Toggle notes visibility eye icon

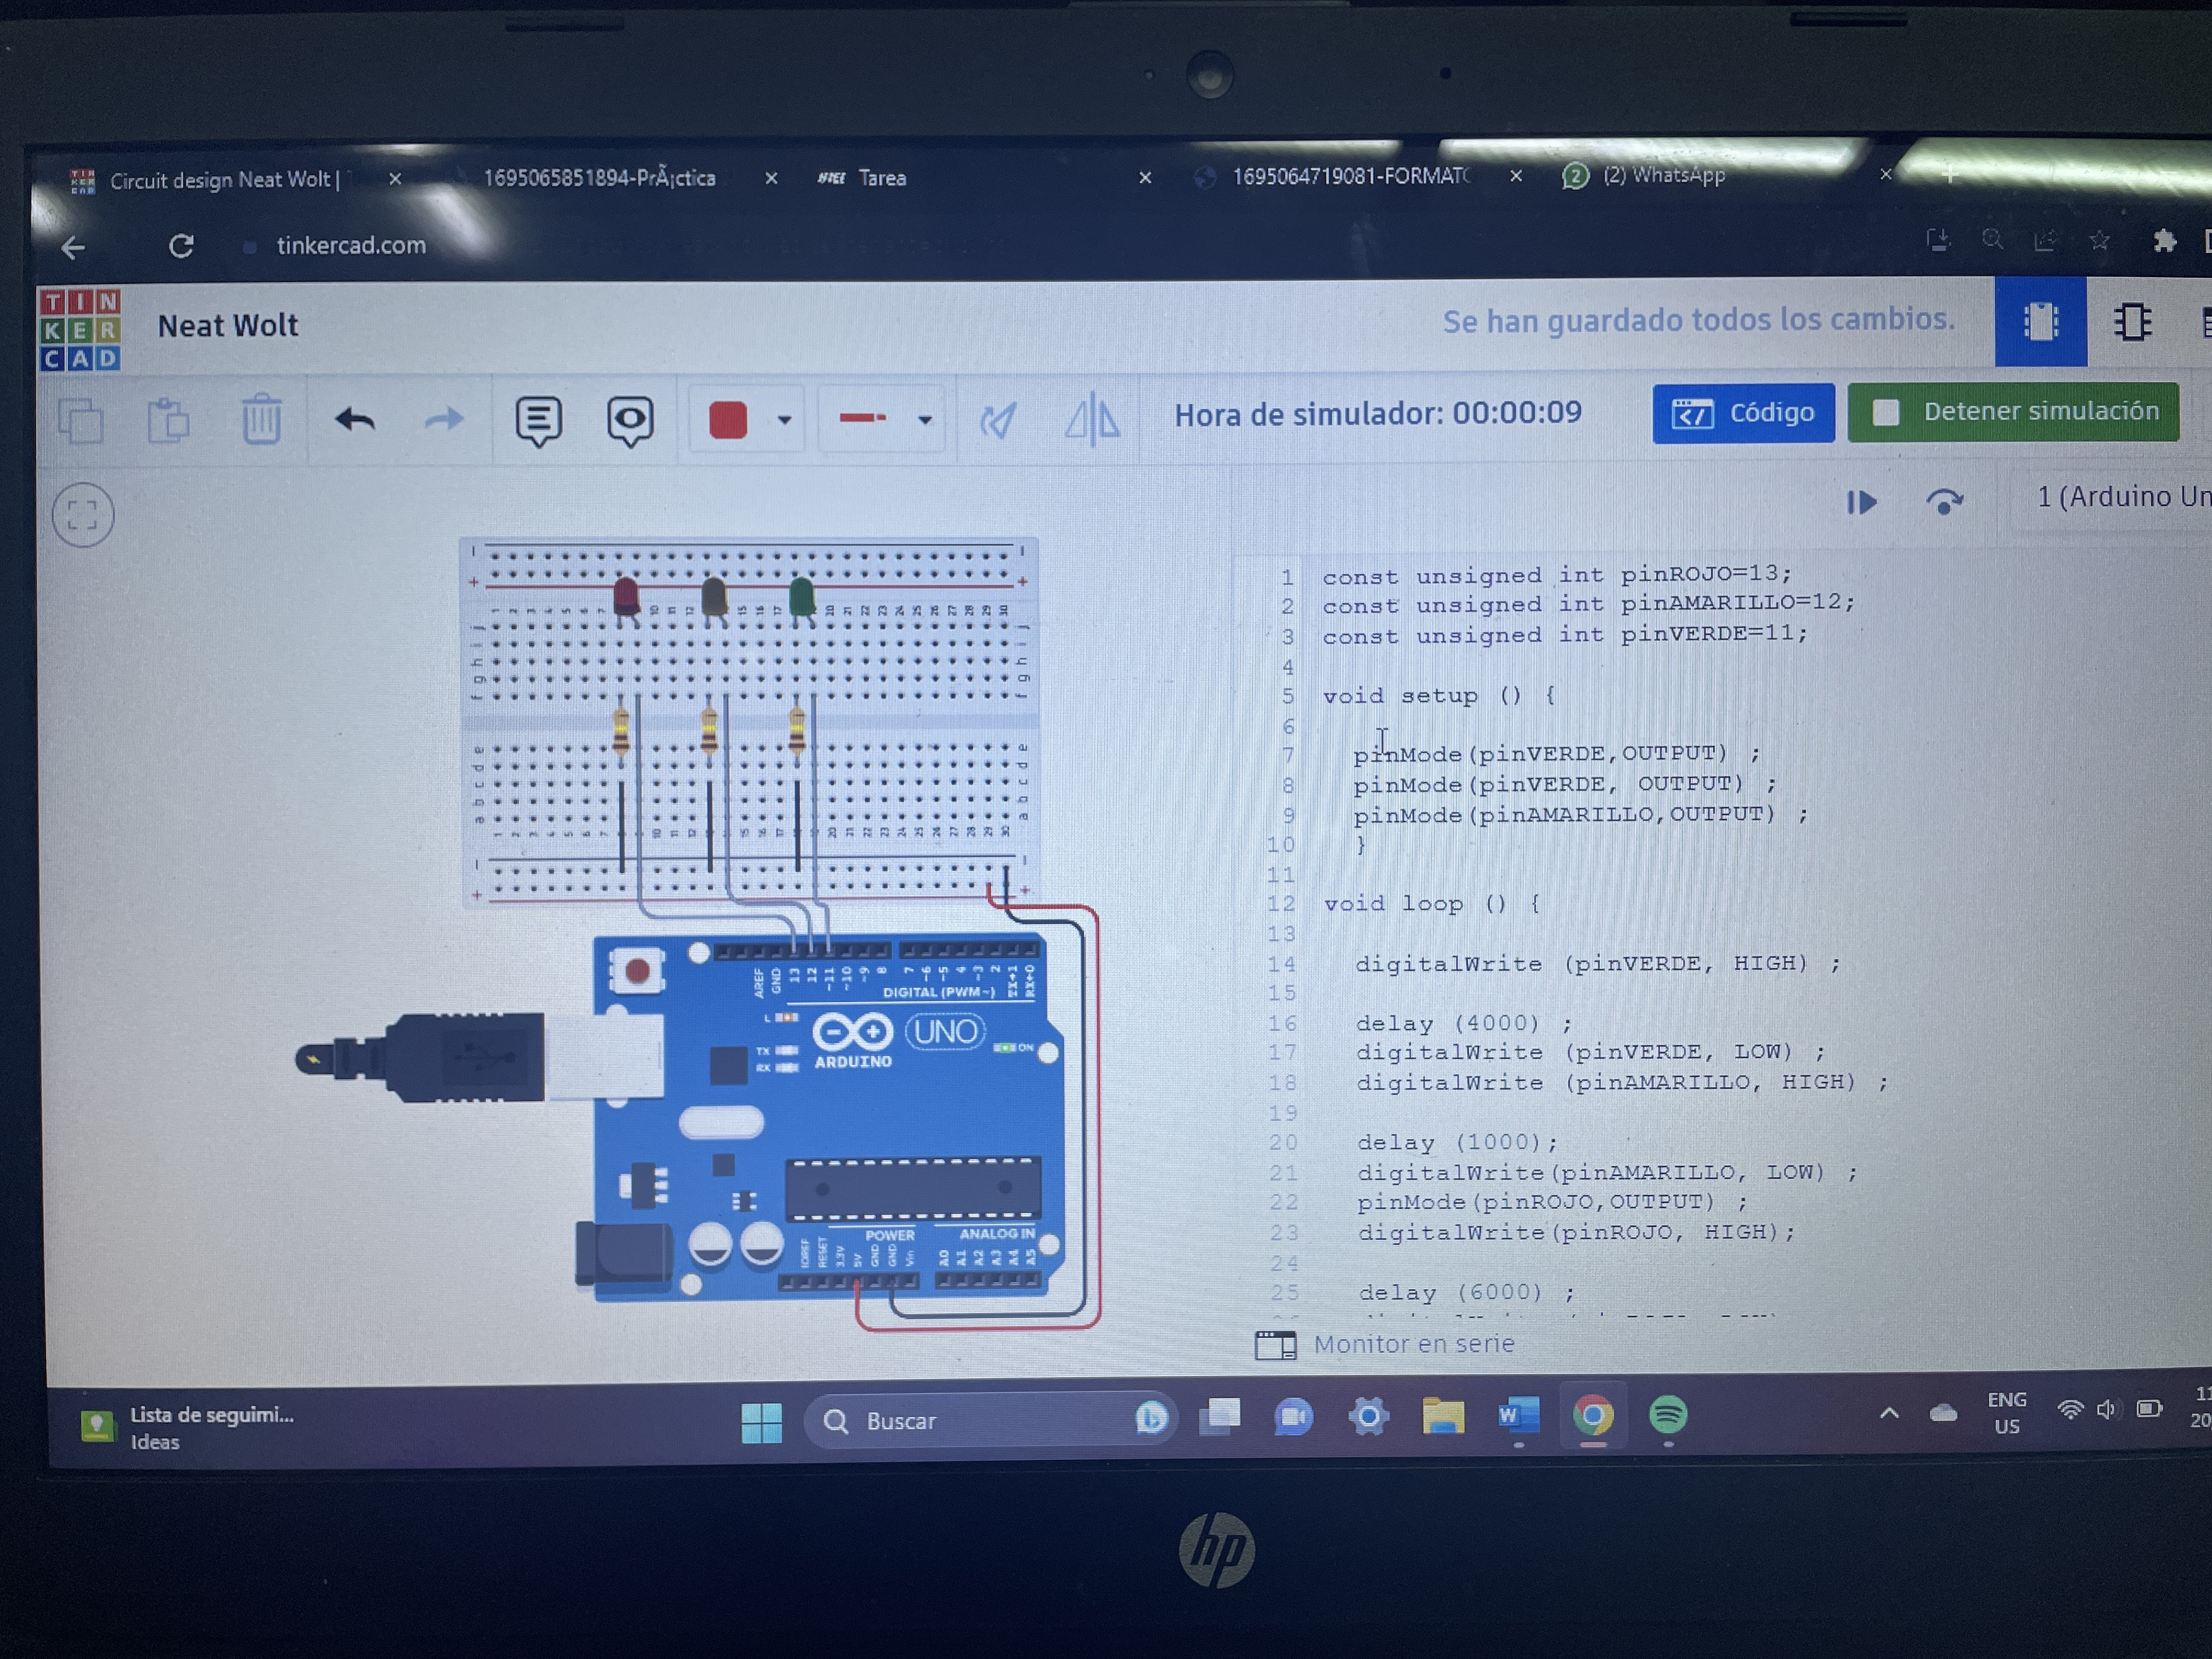pos(629,420)
